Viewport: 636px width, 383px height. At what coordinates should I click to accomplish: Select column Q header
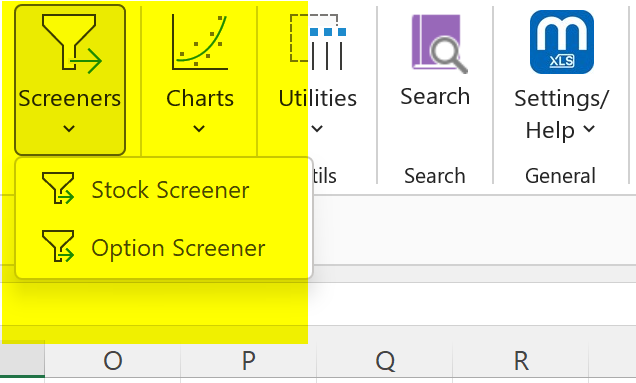[x=385, y=361]
